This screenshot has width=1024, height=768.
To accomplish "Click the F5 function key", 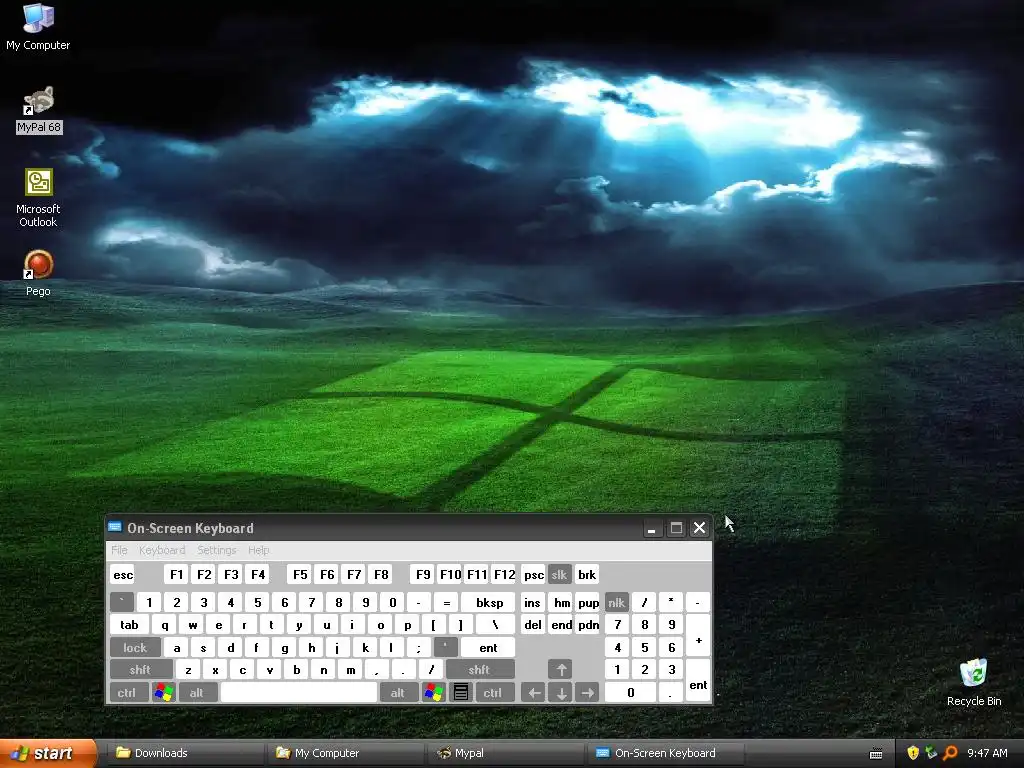I will (300, 575).
